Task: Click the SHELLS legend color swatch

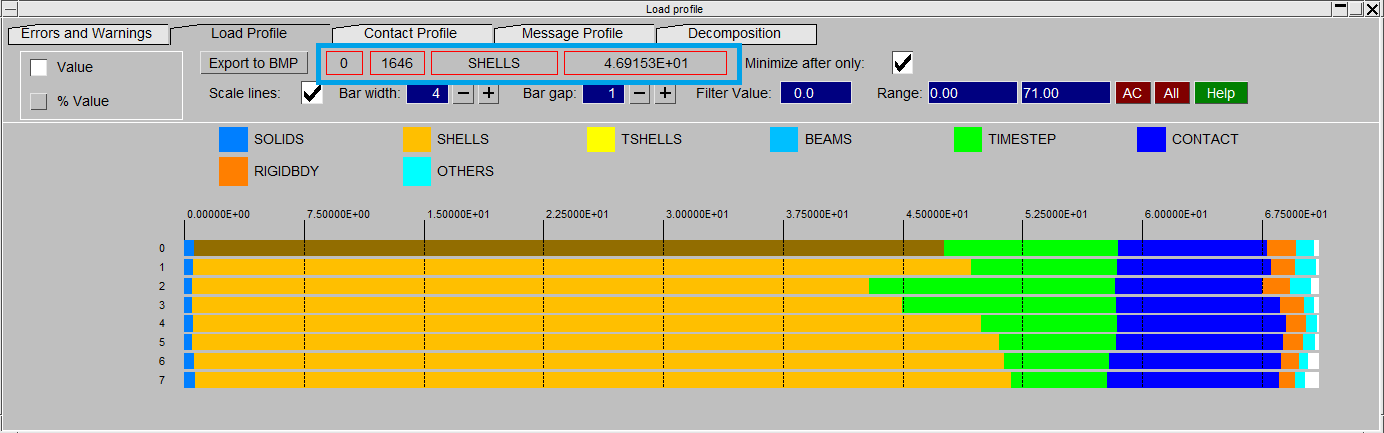Action: point(417,140)
